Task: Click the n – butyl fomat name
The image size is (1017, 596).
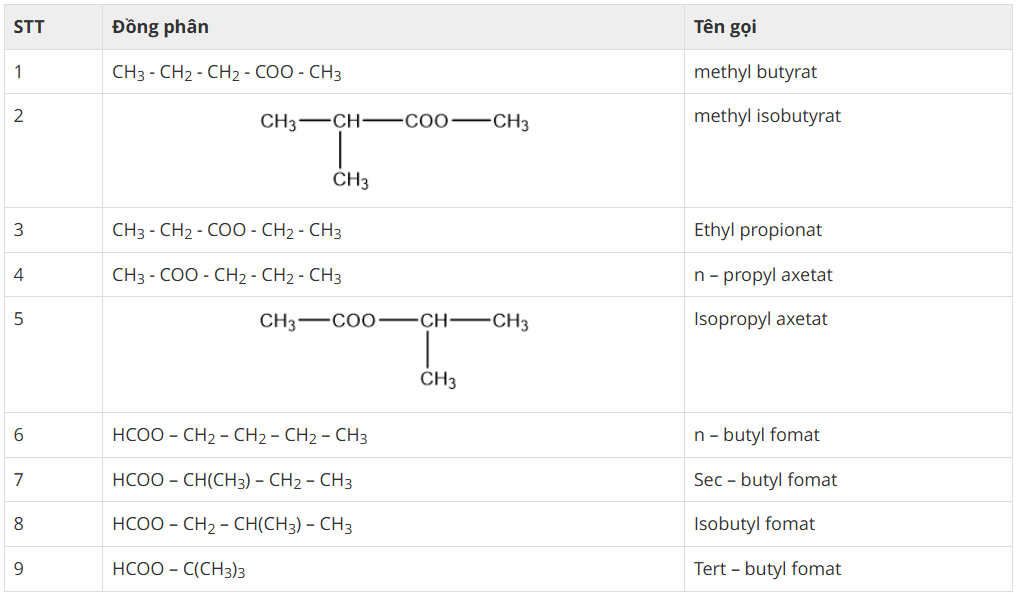Action: [756, 435]
